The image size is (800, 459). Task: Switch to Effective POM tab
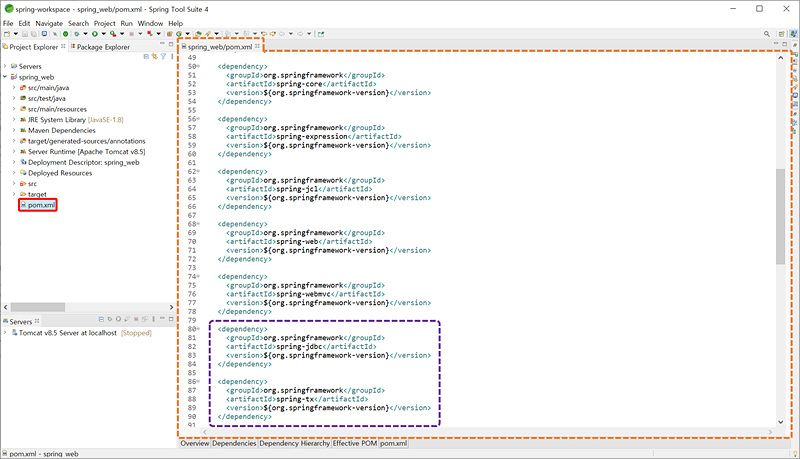(x=355, y=443)
